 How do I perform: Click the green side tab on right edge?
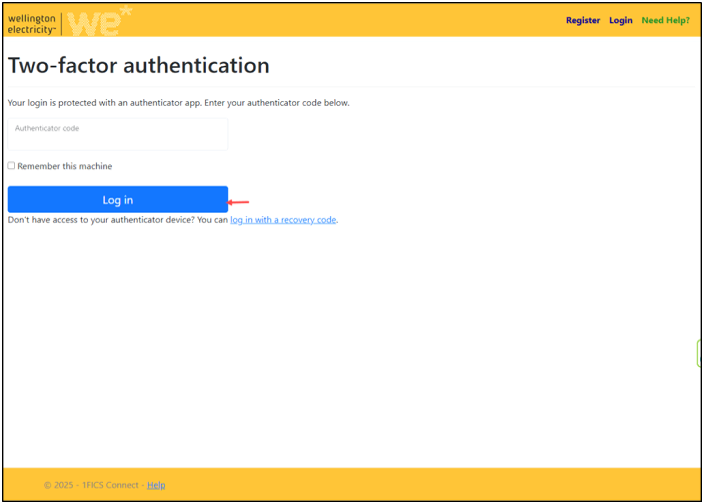pyautogui.click(x=699, y=353)
